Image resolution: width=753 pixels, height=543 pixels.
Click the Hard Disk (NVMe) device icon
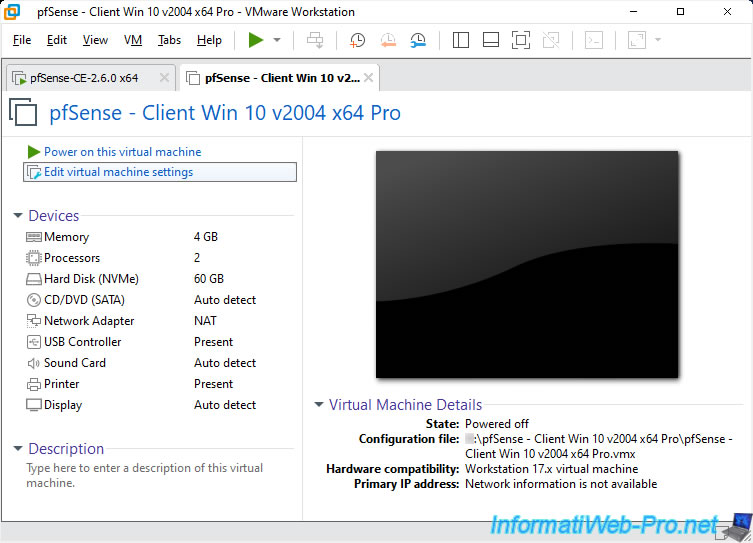(x=34, y=279)
